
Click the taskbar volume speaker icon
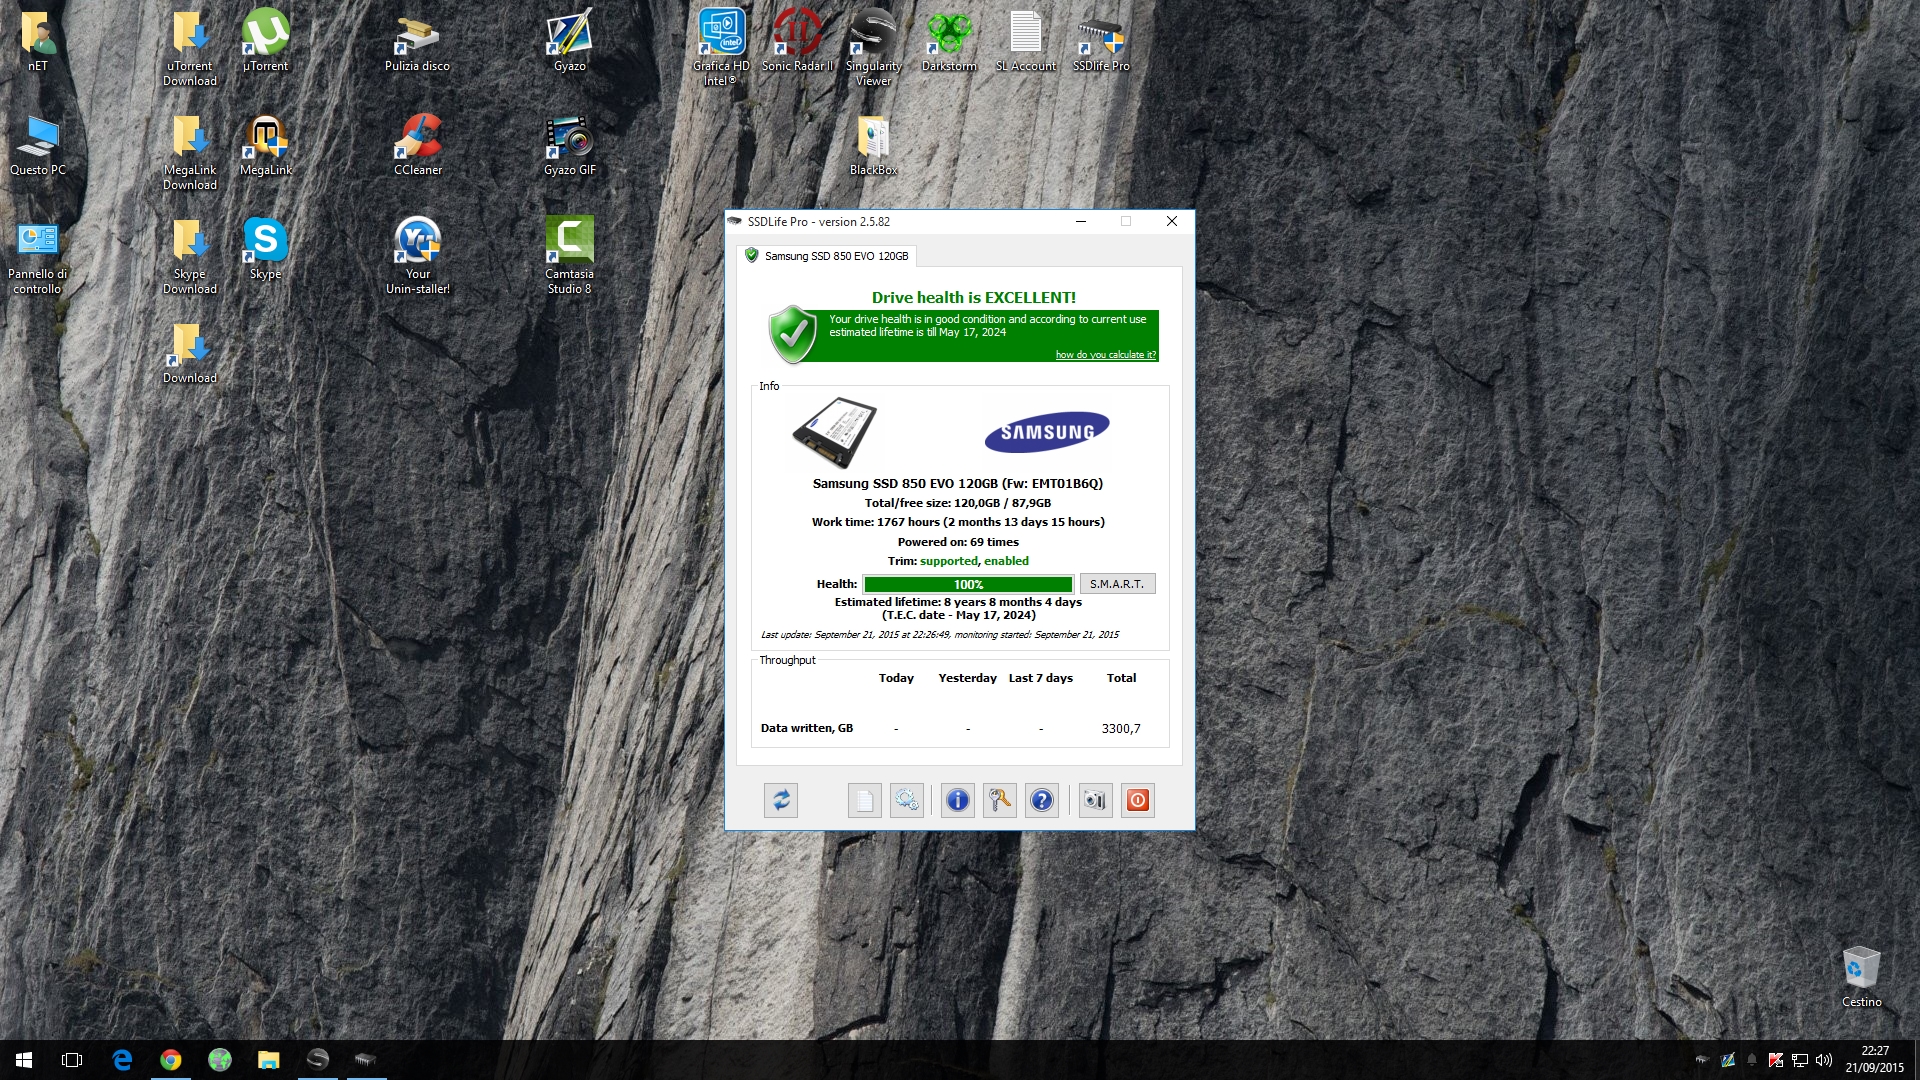pos(1823,1060)
